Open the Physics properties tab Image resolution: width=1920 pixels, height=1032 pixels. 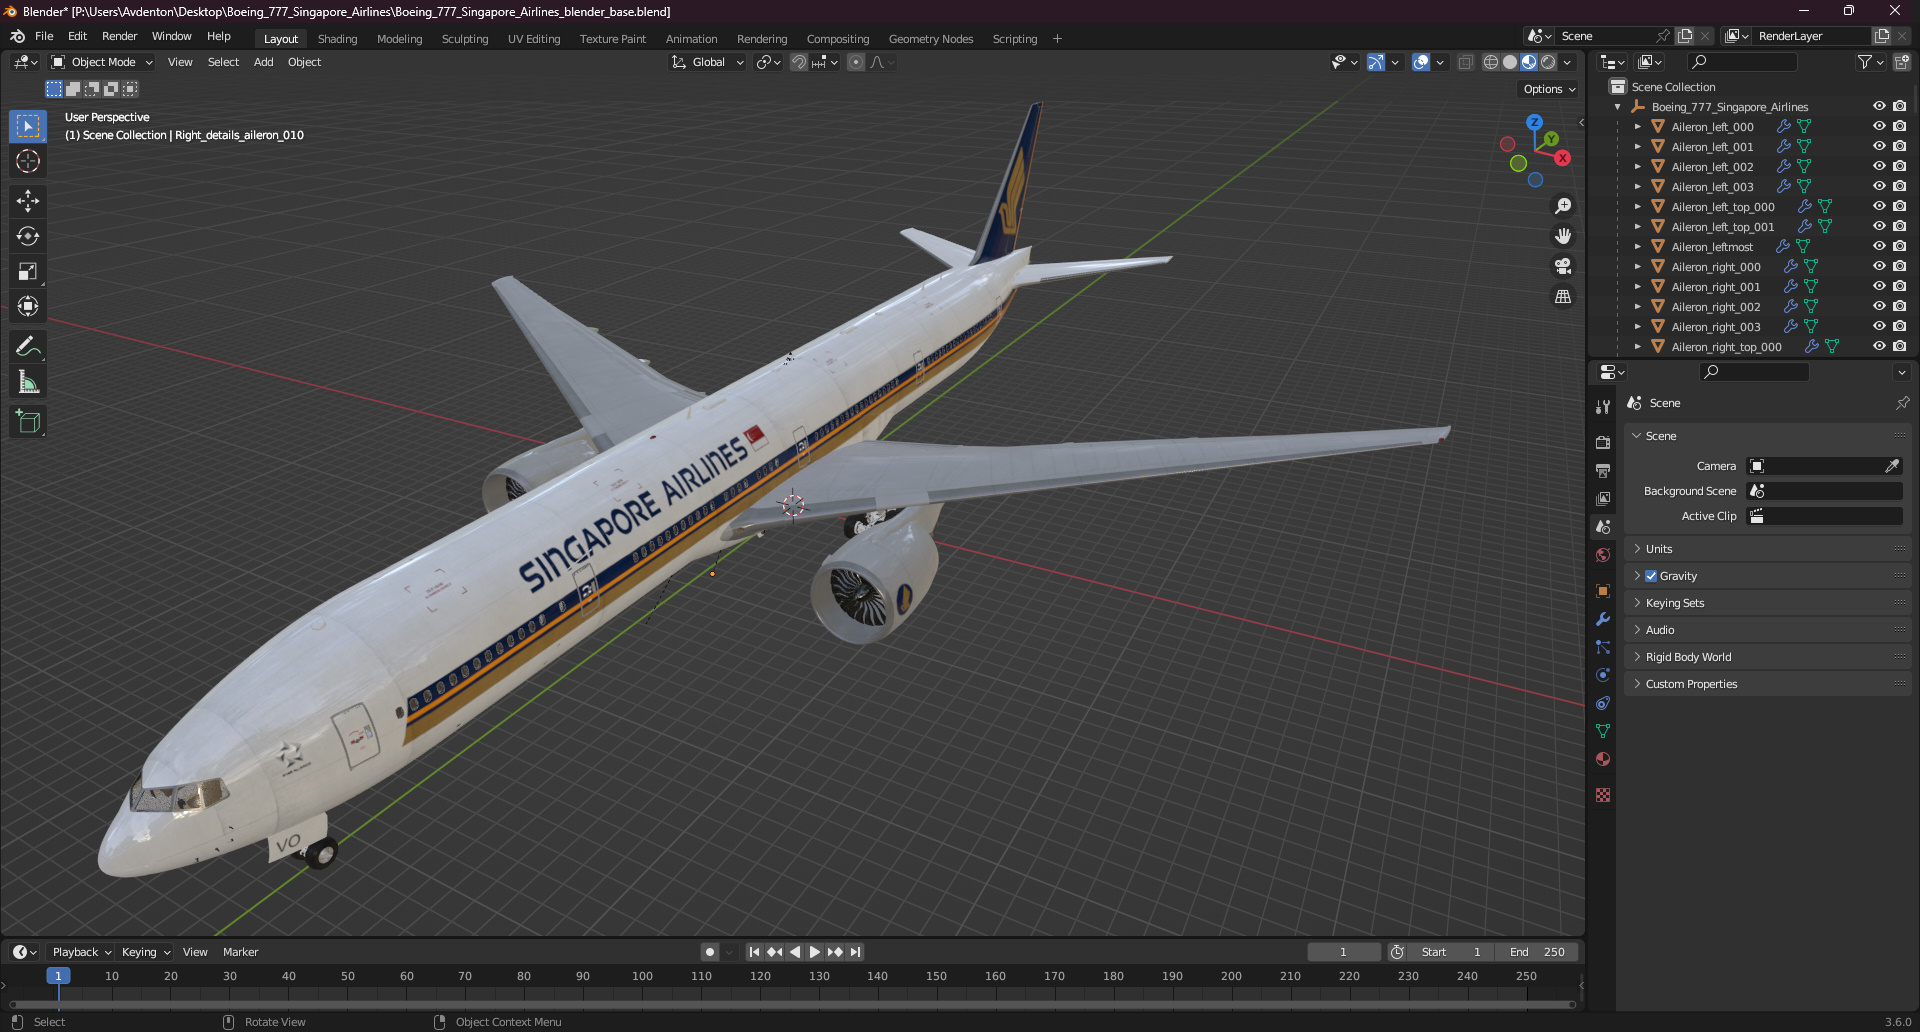click(1603, 675)
